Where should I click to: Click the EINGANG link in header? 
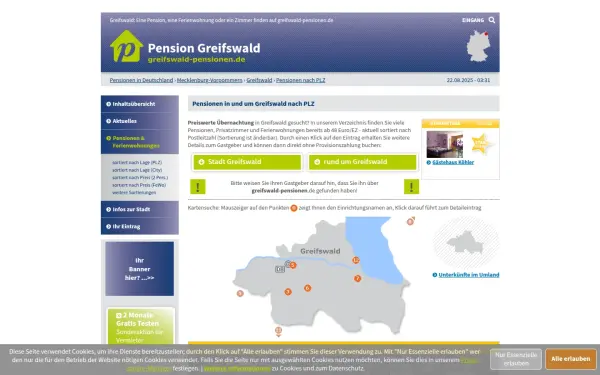pos(473,20)
